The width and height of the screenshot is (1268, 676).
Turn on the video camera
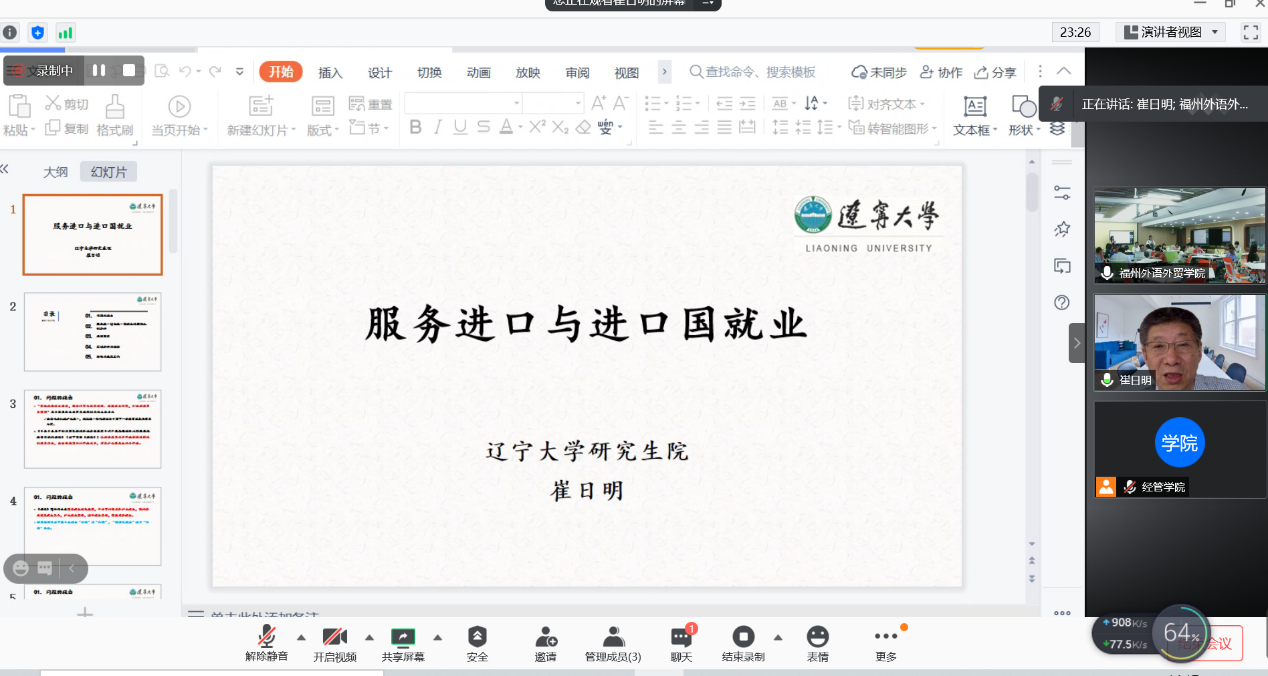click(334, 637)
